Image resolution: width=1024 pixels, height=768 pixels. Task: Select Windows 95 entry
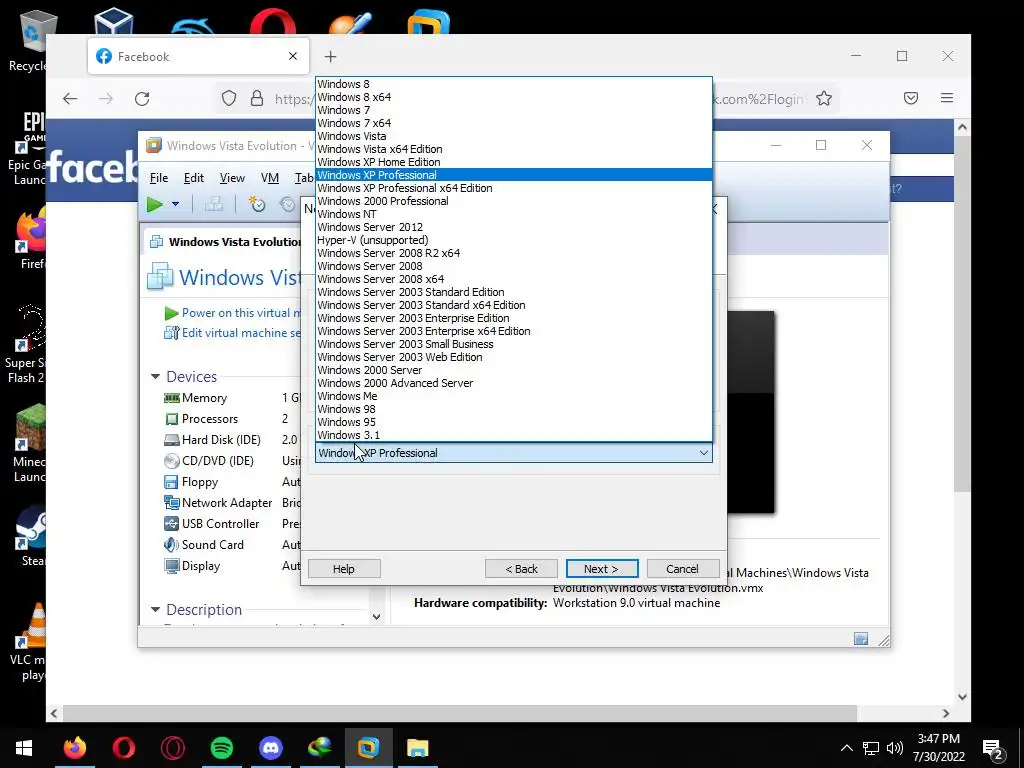[x=513, y=423]
